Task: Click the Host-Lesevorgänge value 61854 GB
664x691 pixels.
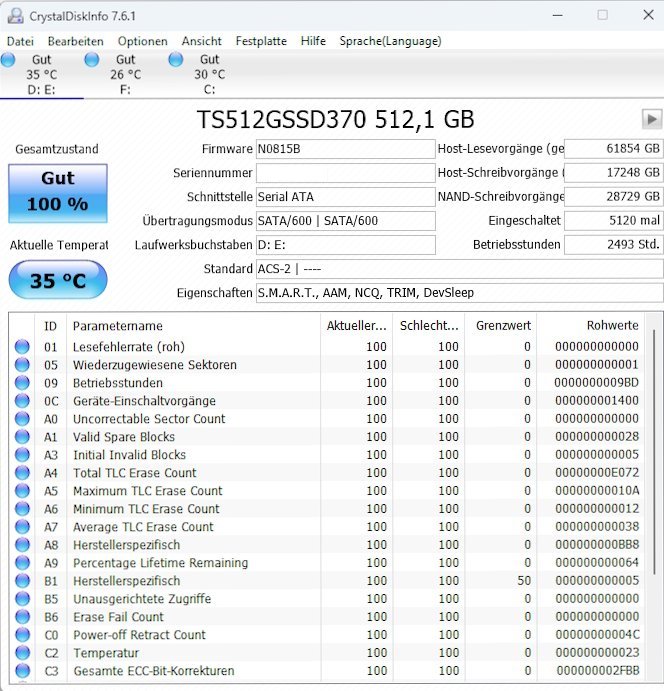Action: click(x=613, y=149)
